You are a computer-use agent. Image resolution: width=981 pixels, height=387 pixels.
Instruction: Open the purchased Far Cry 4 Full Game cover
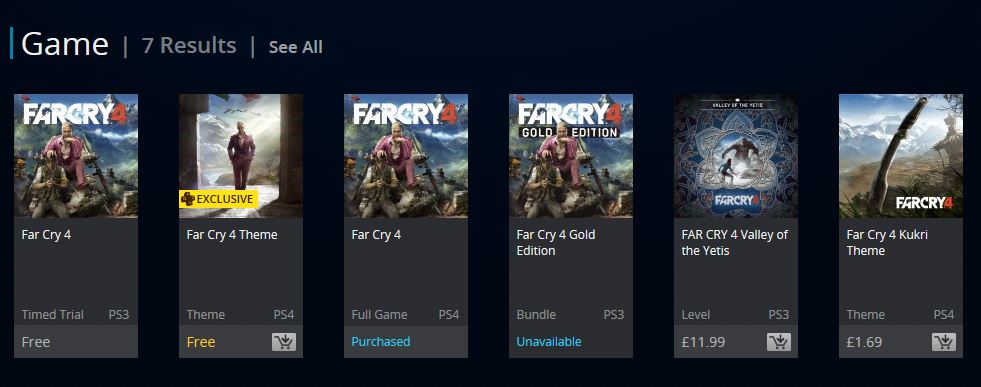pyautogui.click(x=406, y=156)
